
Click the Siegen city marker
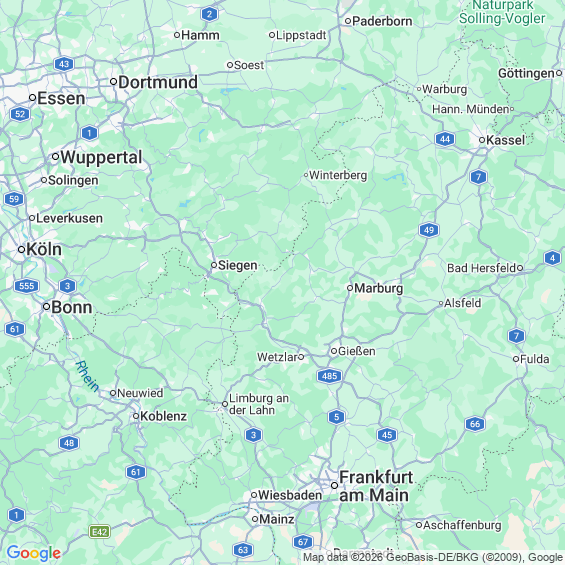[214, 265]
